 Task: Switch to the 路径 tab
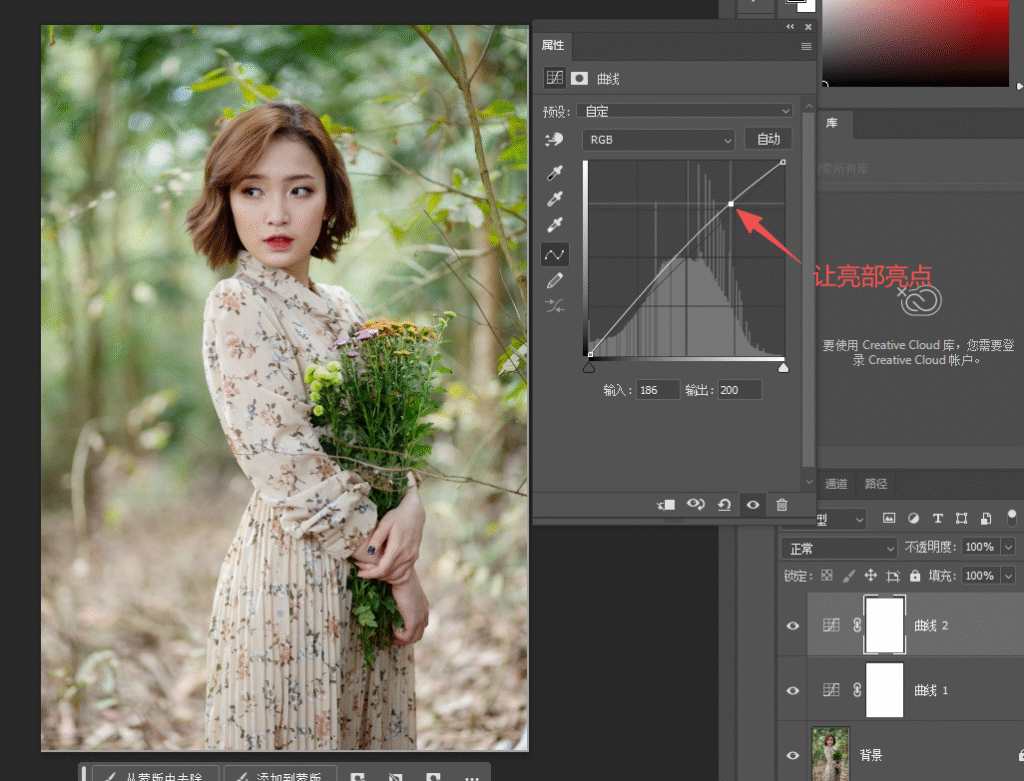(876, 484)
